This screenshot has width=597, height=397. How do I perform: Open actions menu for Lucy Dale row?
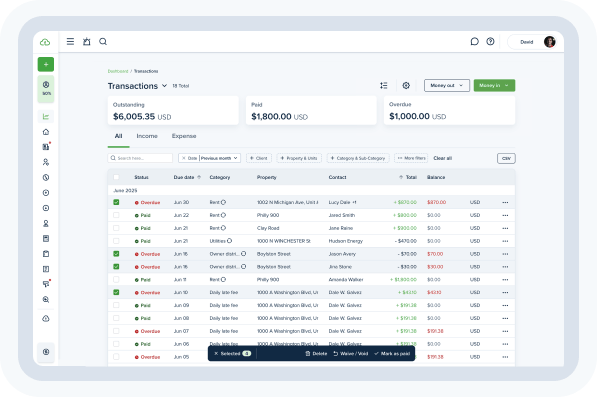pyautogui.click(x=505, y=202)
